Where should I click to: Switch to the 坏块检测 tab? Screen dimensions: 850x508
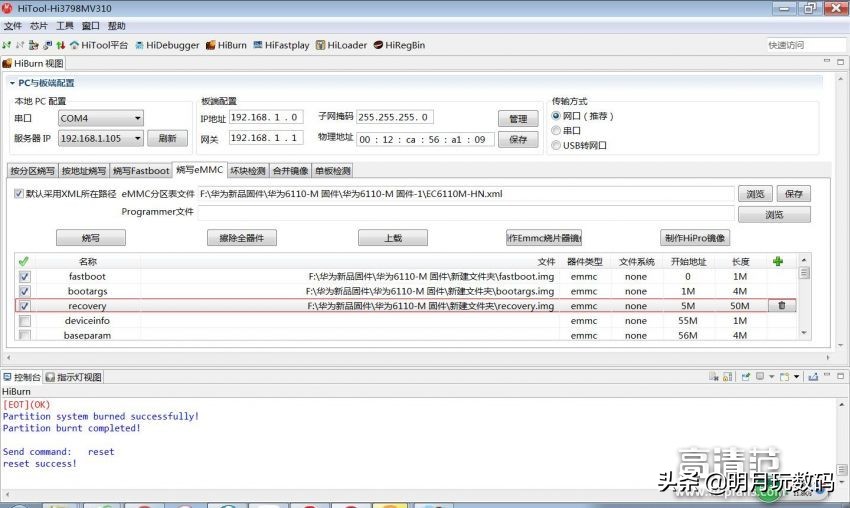pyautogui.click(x=248, y=171)
